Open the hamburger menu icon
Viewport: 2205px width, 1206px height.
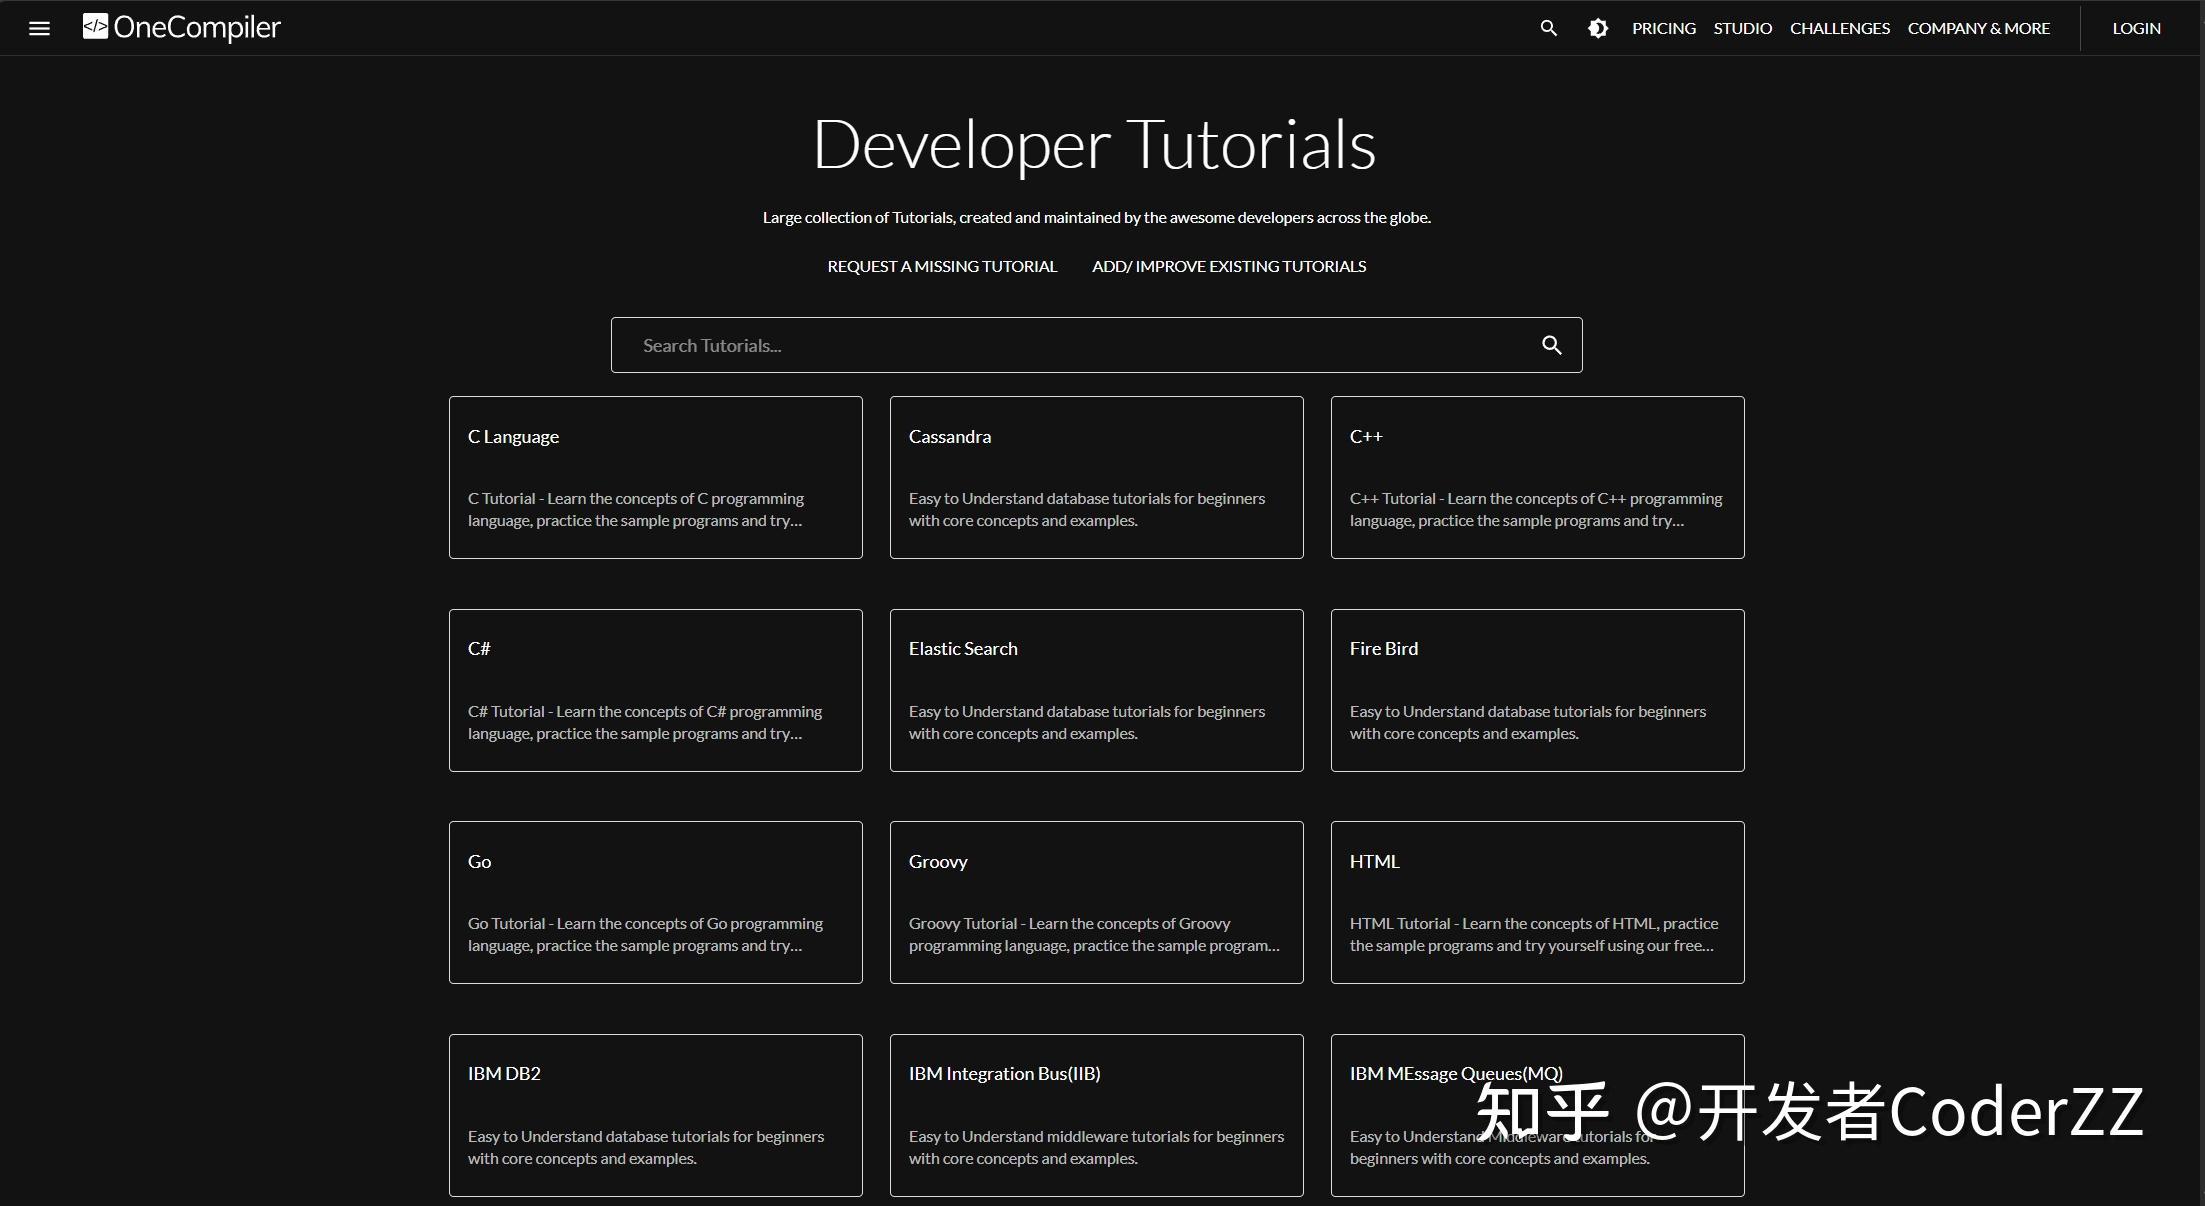click(39, 28)
